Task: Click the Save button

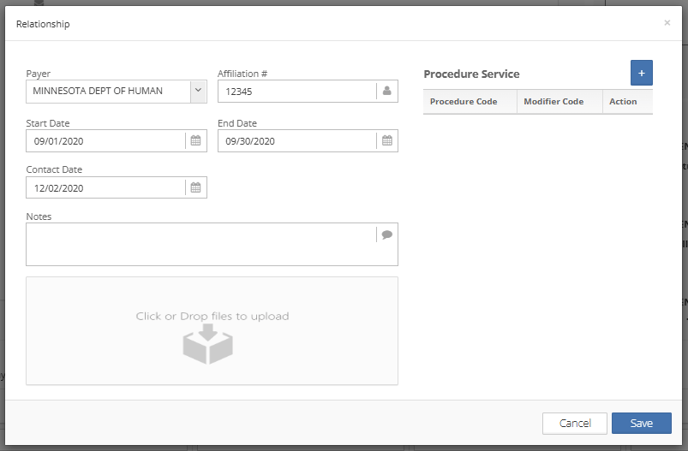Action: point(641,423)
